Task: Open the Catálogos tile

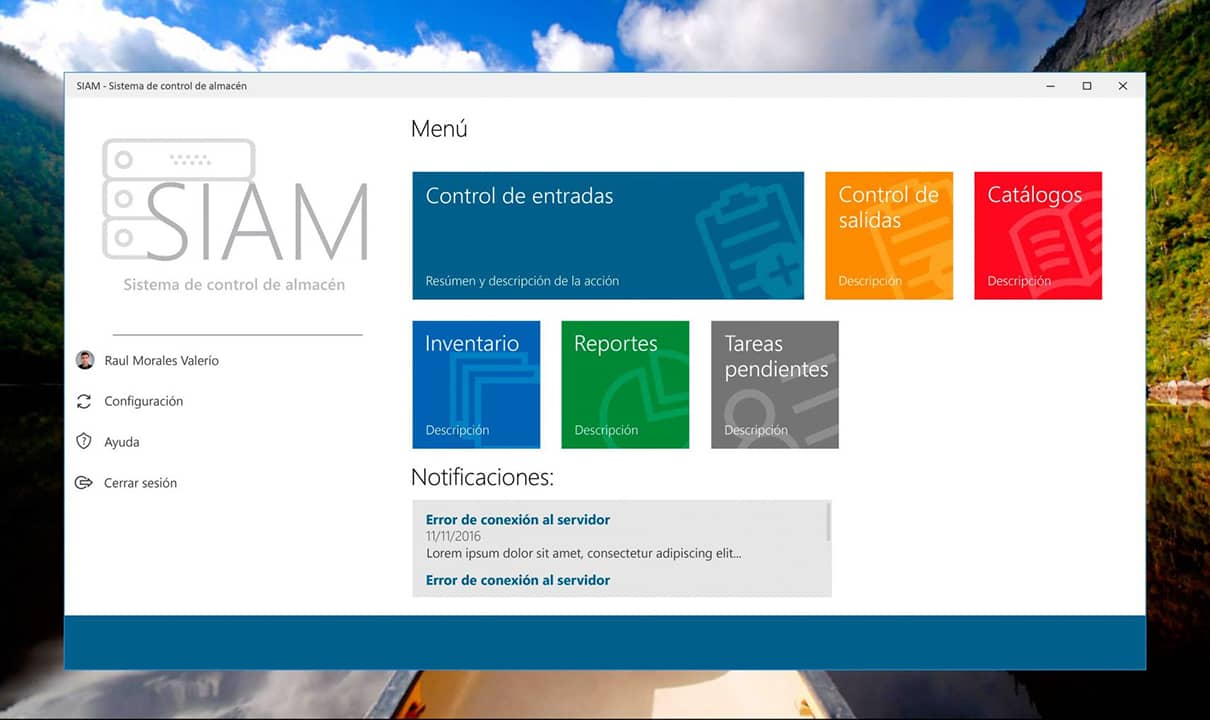Action: [1038, 235]
